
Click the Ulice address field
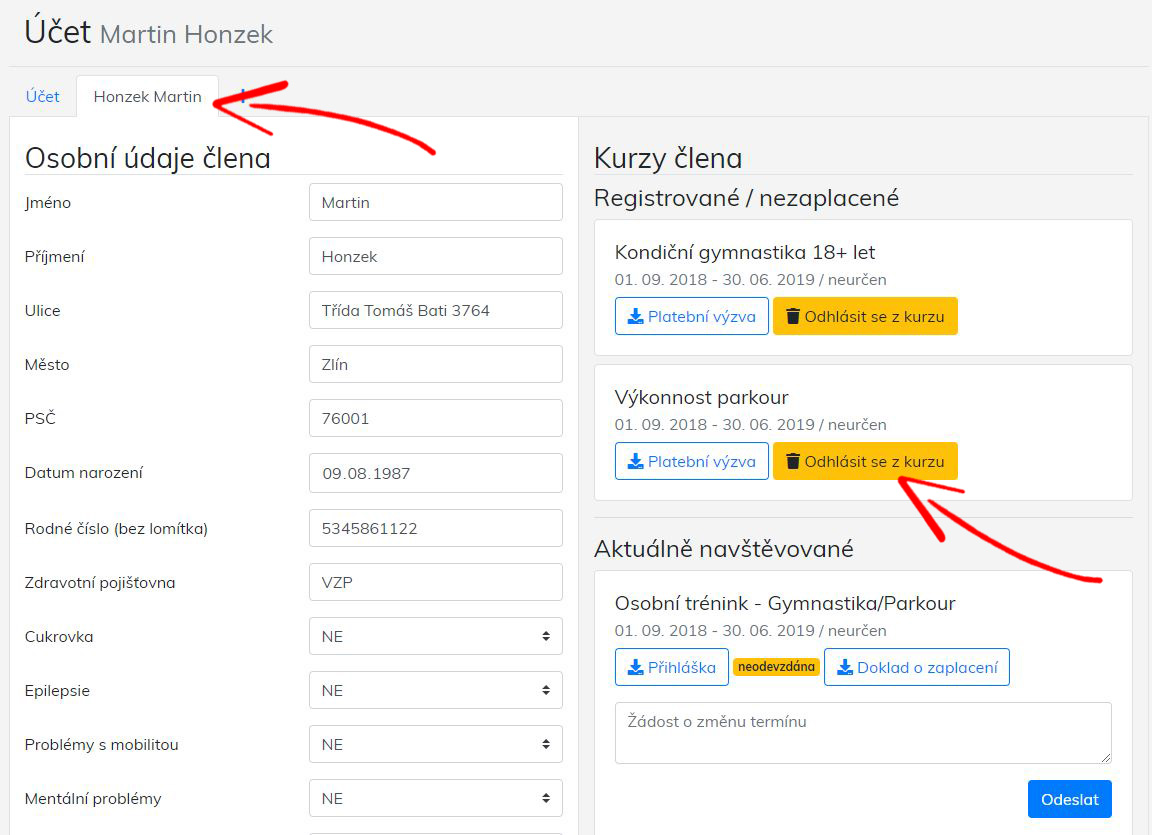coord(435,311)
